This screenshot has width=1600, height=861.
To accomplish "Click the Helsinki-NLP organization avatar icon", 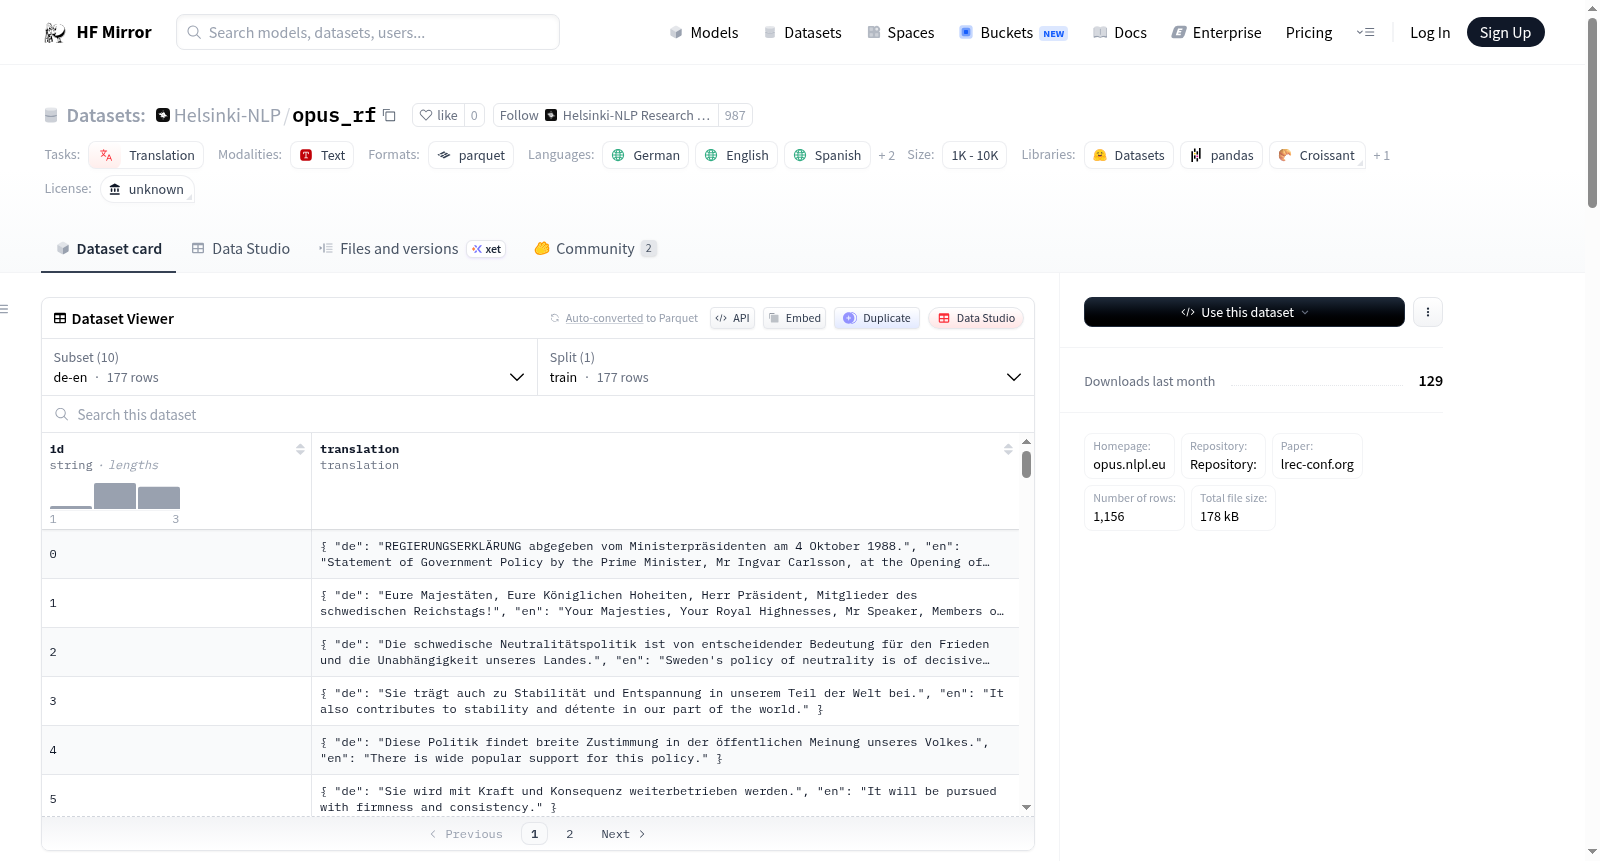I will click(163, 116).
